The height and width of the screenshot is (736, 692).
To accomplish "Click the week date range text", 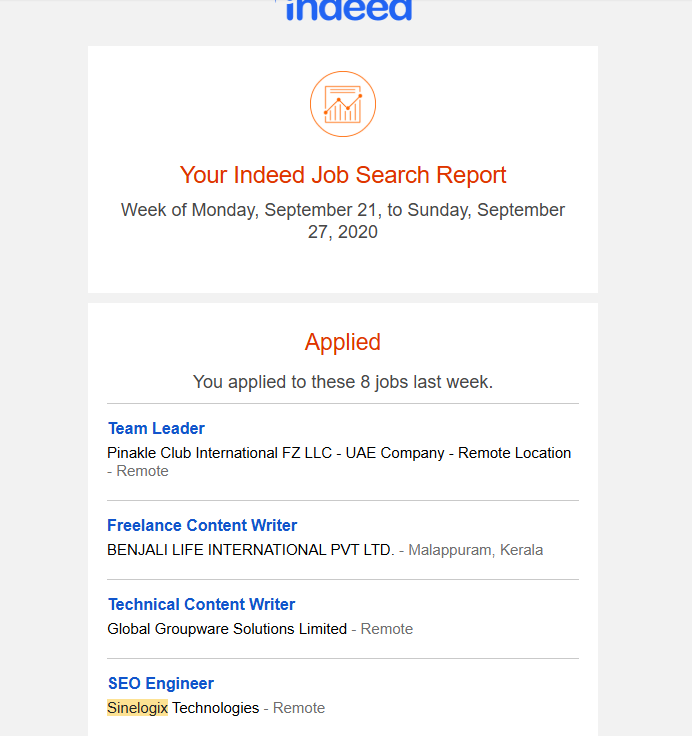I will pyautogui.click(x=343, y=221).
